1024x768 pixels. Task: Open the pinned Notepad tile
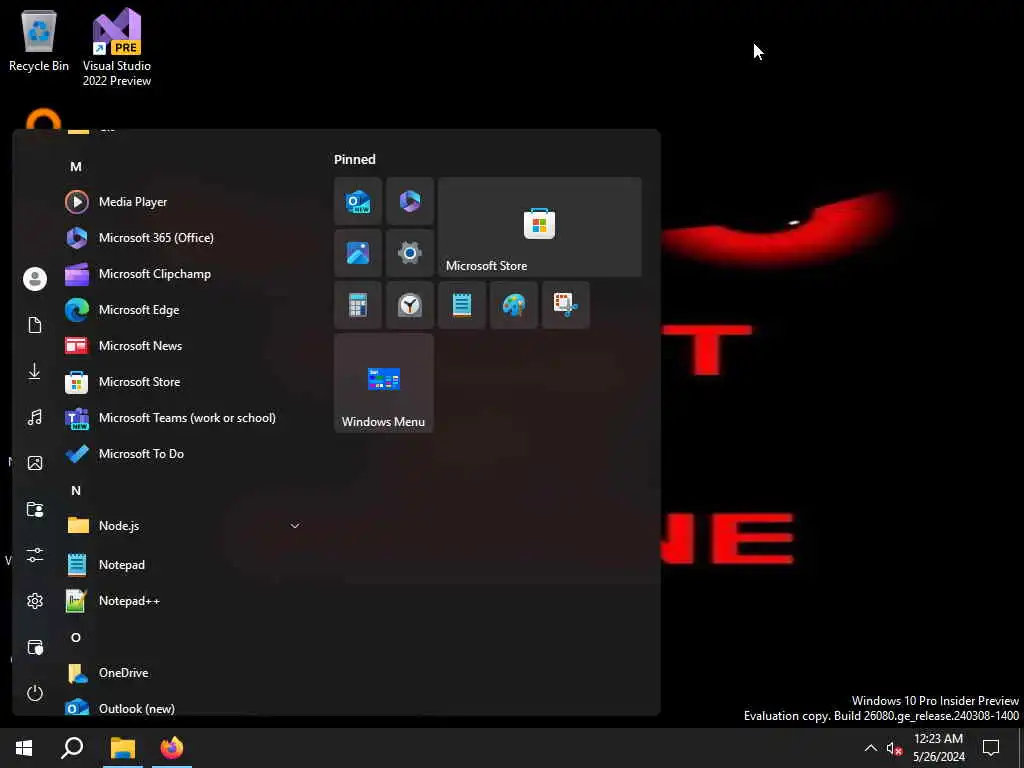462,305
